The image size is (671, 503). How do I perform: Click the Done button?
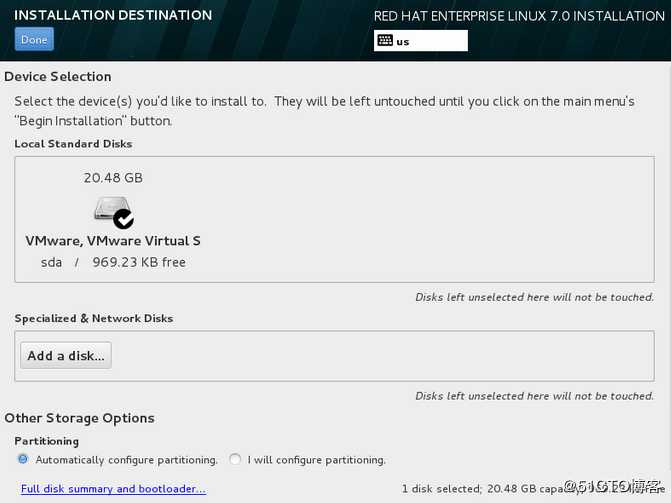pos(34,40)
